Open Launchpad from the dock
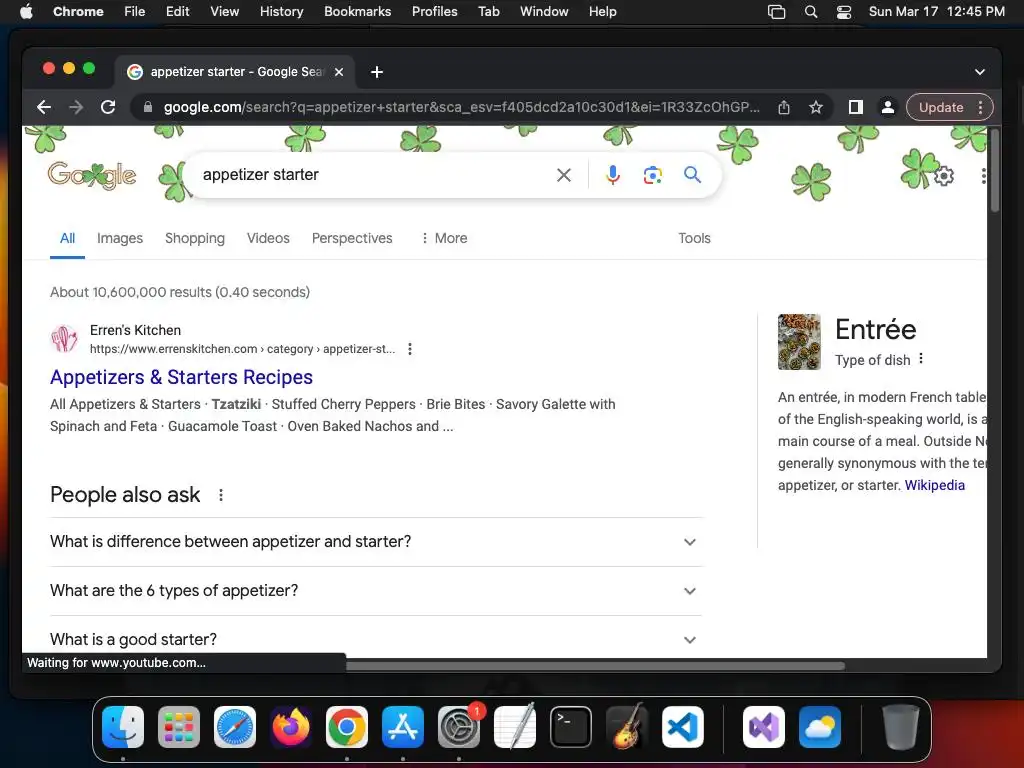 point(179,727)
